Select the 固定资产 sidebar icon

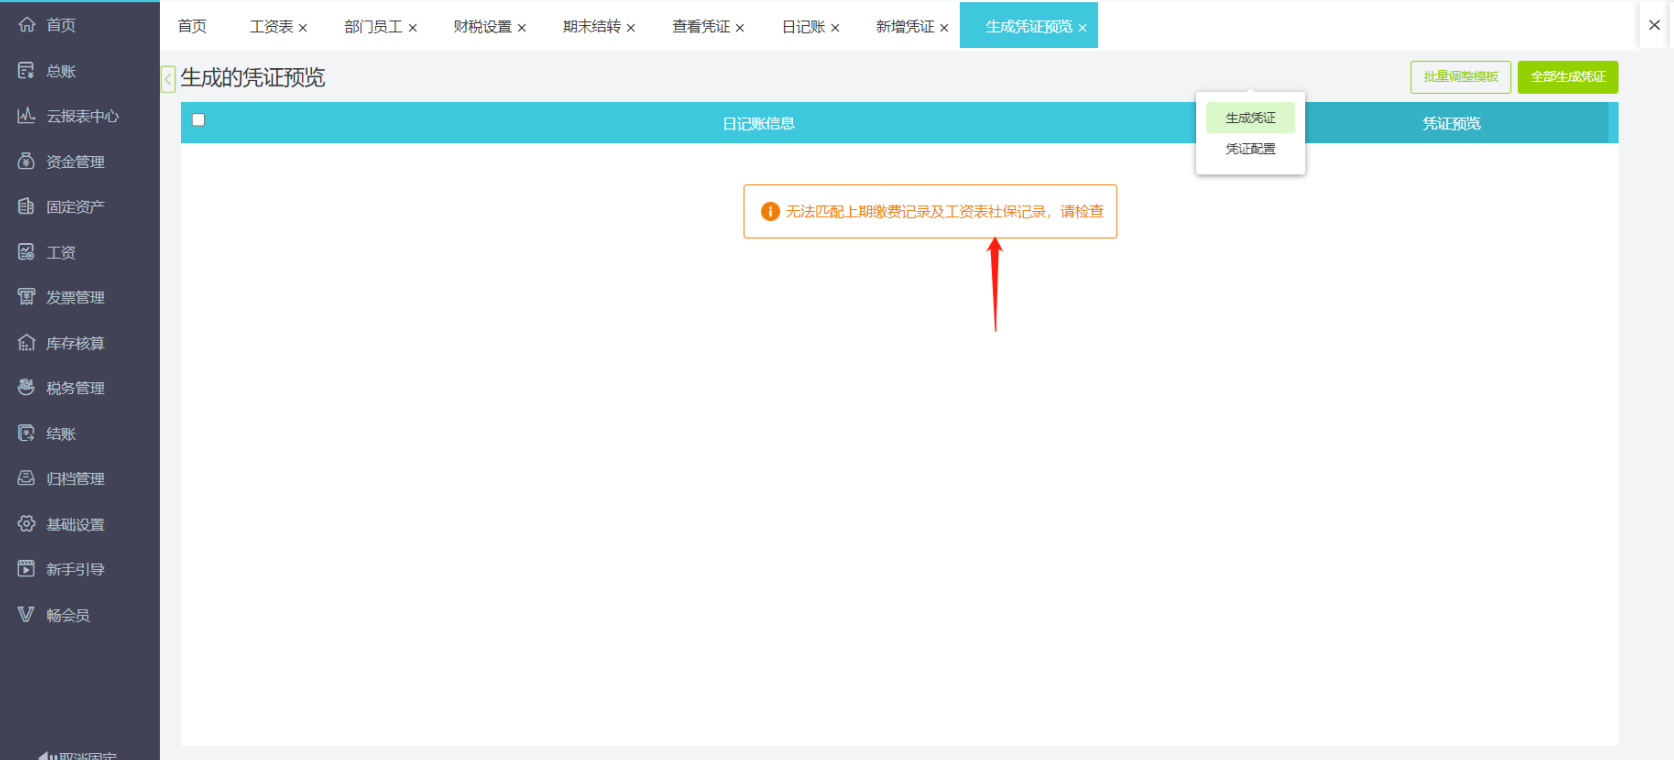coord(26,207)
